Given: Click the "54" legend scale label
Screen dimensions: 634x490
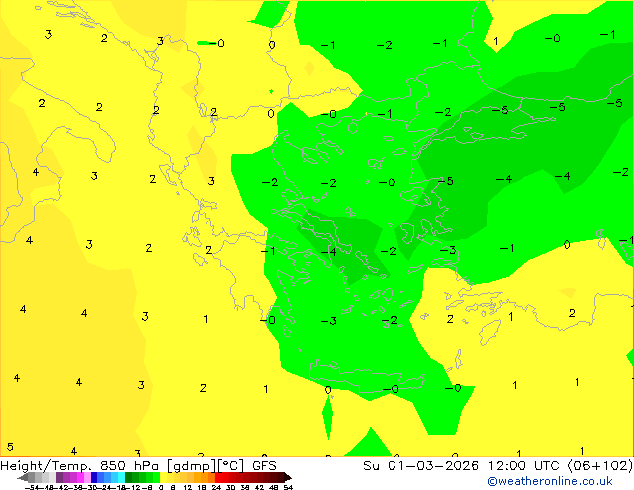Looking at the screenshot, I should click(288, 487).
